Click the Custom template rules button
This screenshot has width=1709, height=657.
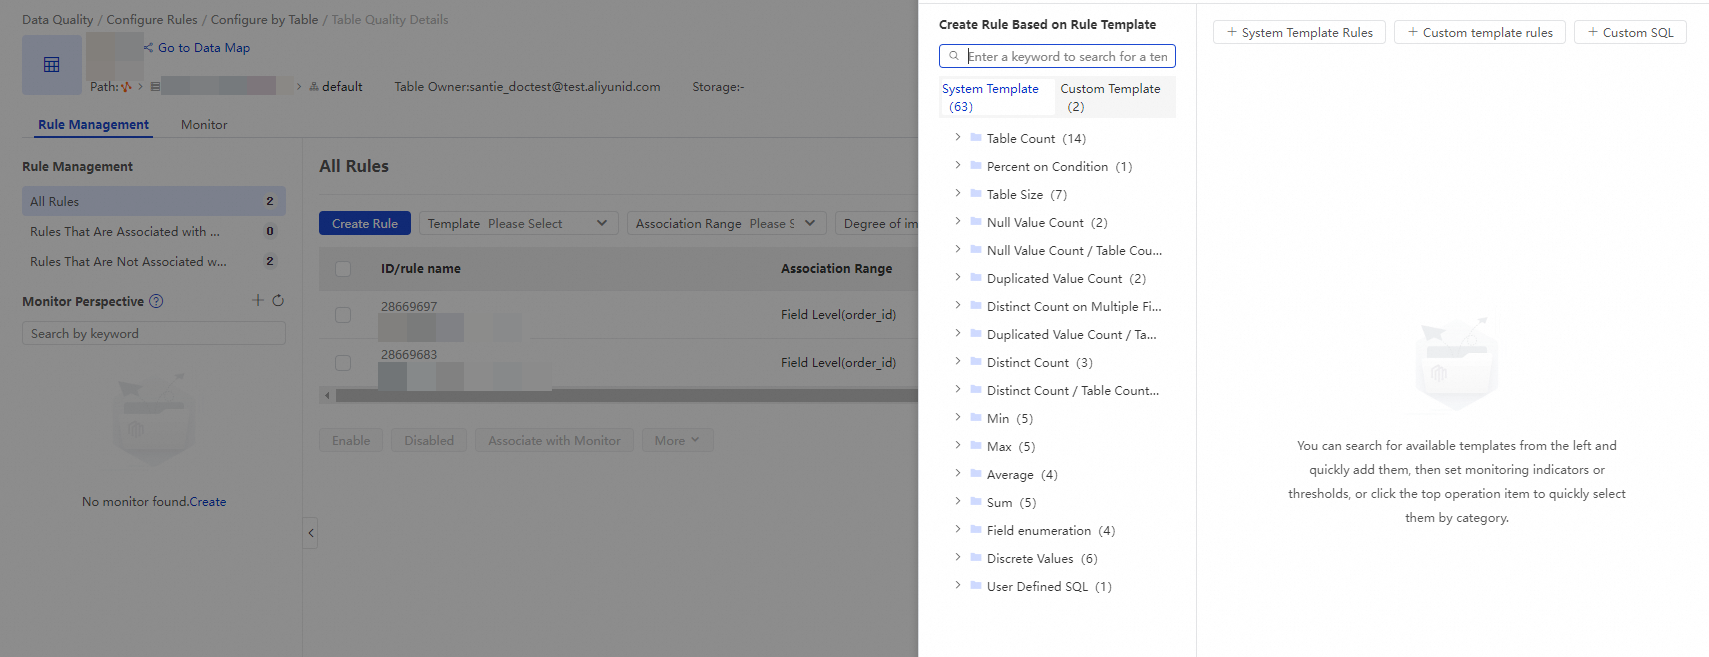pyautogui.click(x=1480, y=32)
